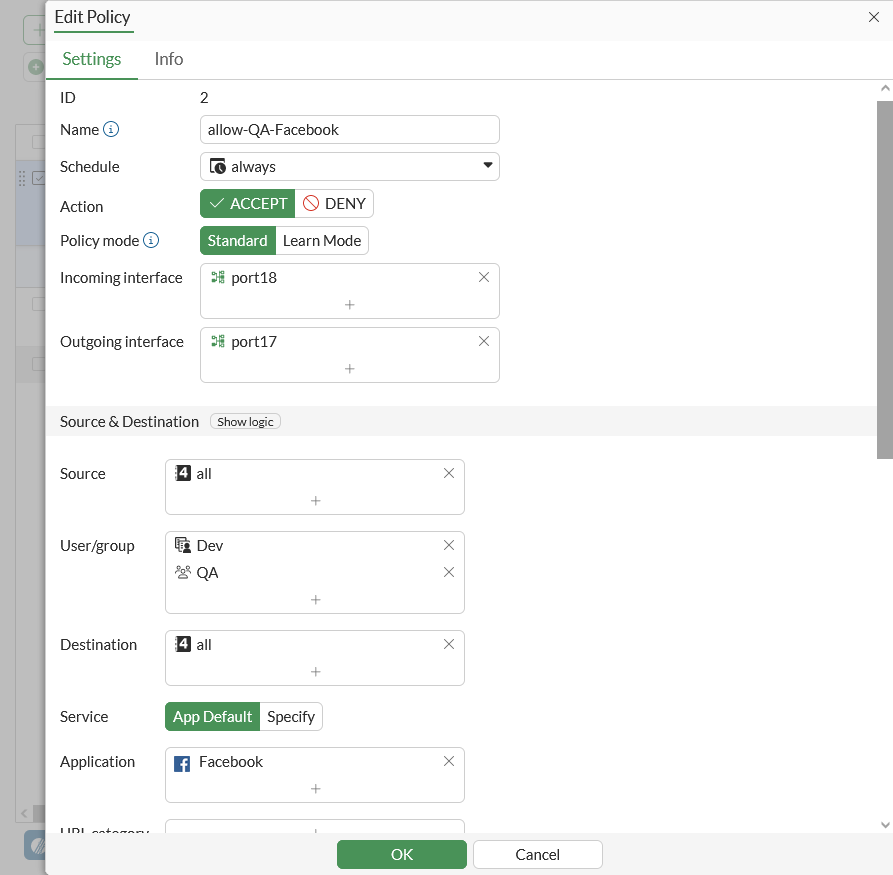Image resolution: width=893 pixels, height=875 pixels.
Task: Click Show logic button
Action: pyautogui.click(x=245, y=422)
